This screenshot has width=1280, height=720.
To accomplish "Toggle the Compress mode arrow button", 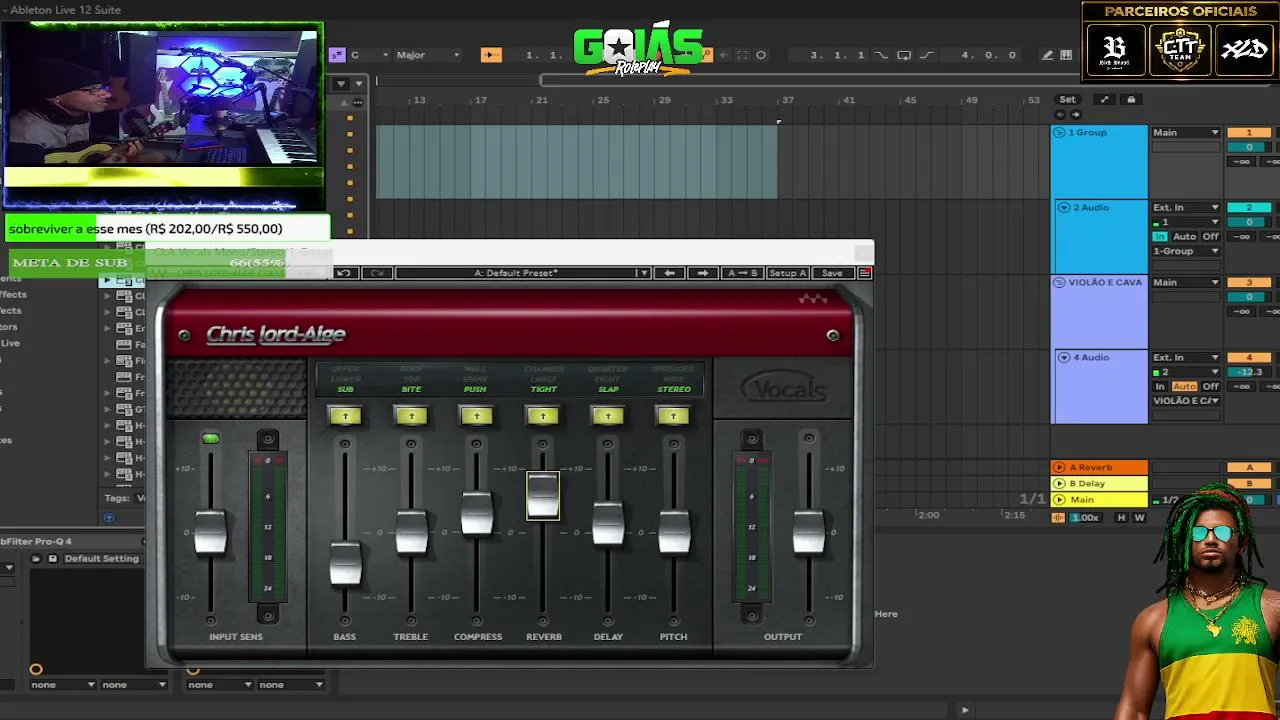I will tap(476, 416).
